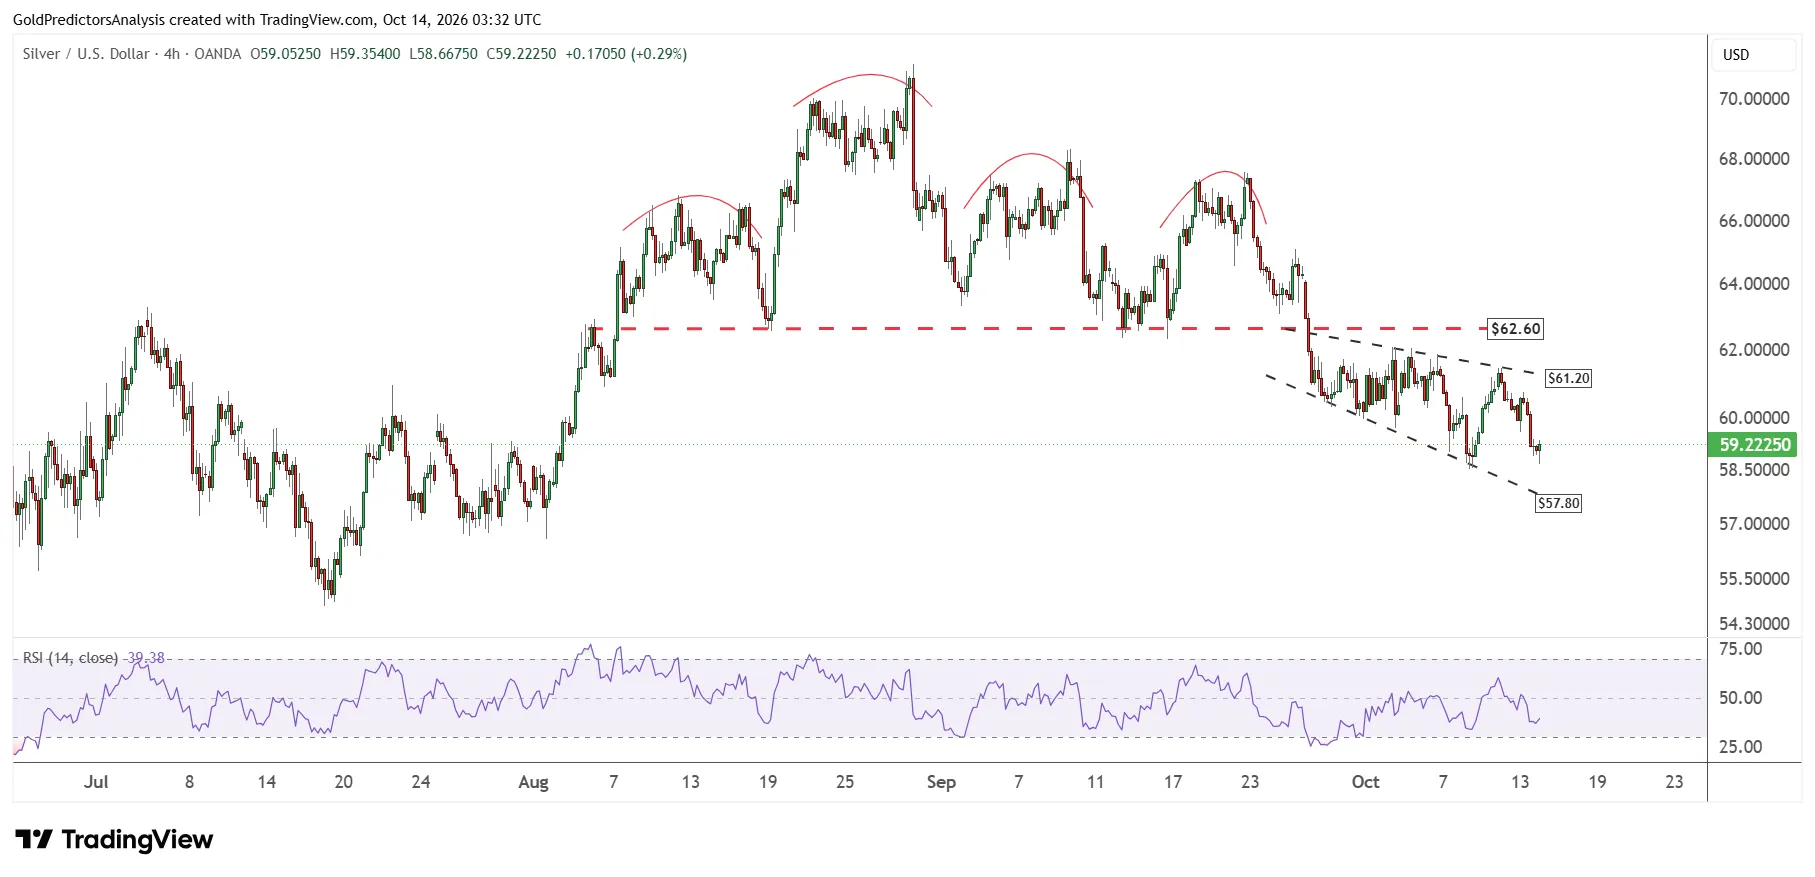Click the Oct date label on time axis

(1365, 782)
